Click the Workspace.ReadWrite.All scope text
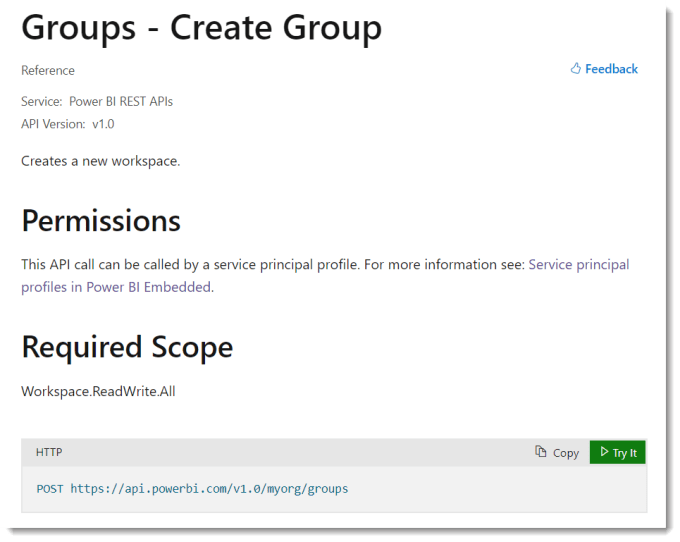The width and height of the screenshot is (680, 542). pos(98,392)
